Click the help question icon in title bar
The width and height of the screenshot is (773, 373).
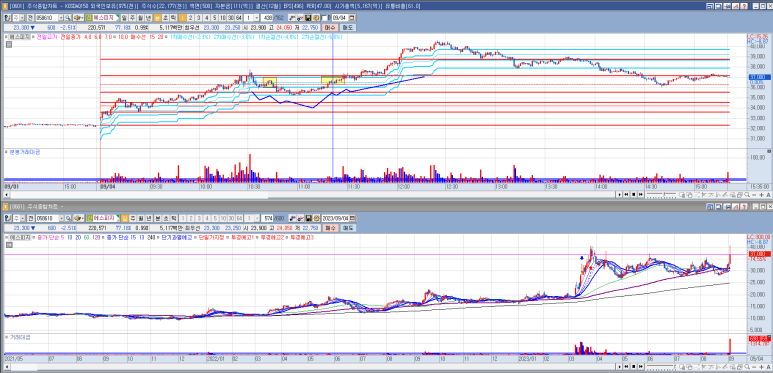point(744,5)
